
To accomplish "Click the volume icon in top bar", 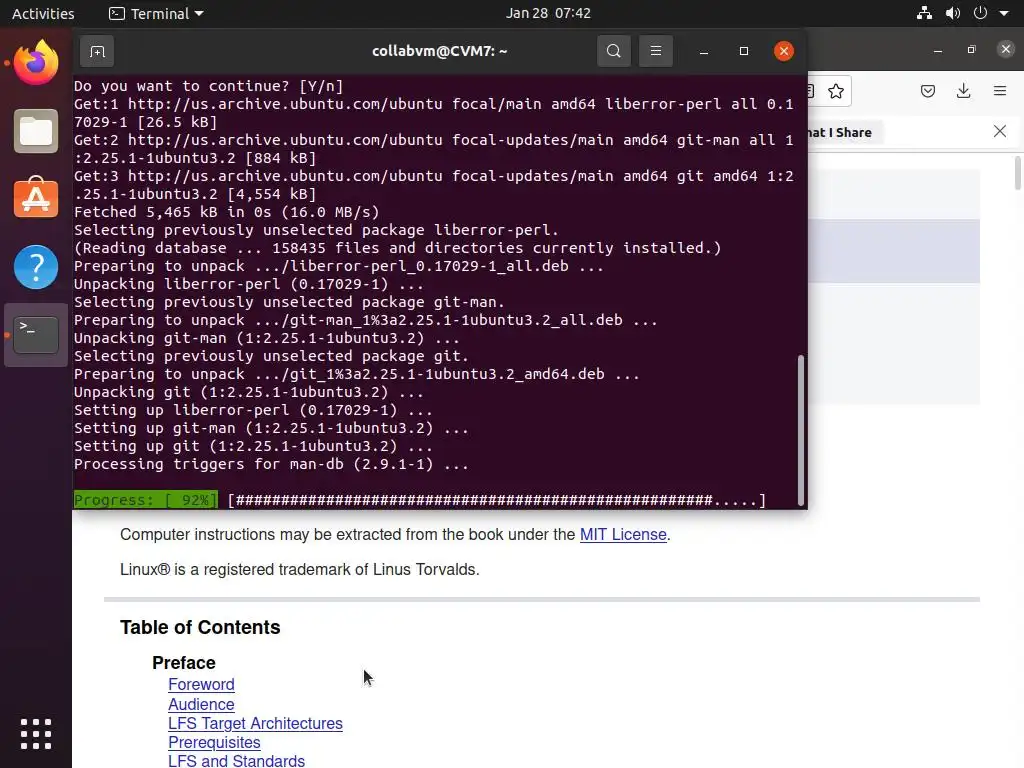I will click(x=953, y=13).
